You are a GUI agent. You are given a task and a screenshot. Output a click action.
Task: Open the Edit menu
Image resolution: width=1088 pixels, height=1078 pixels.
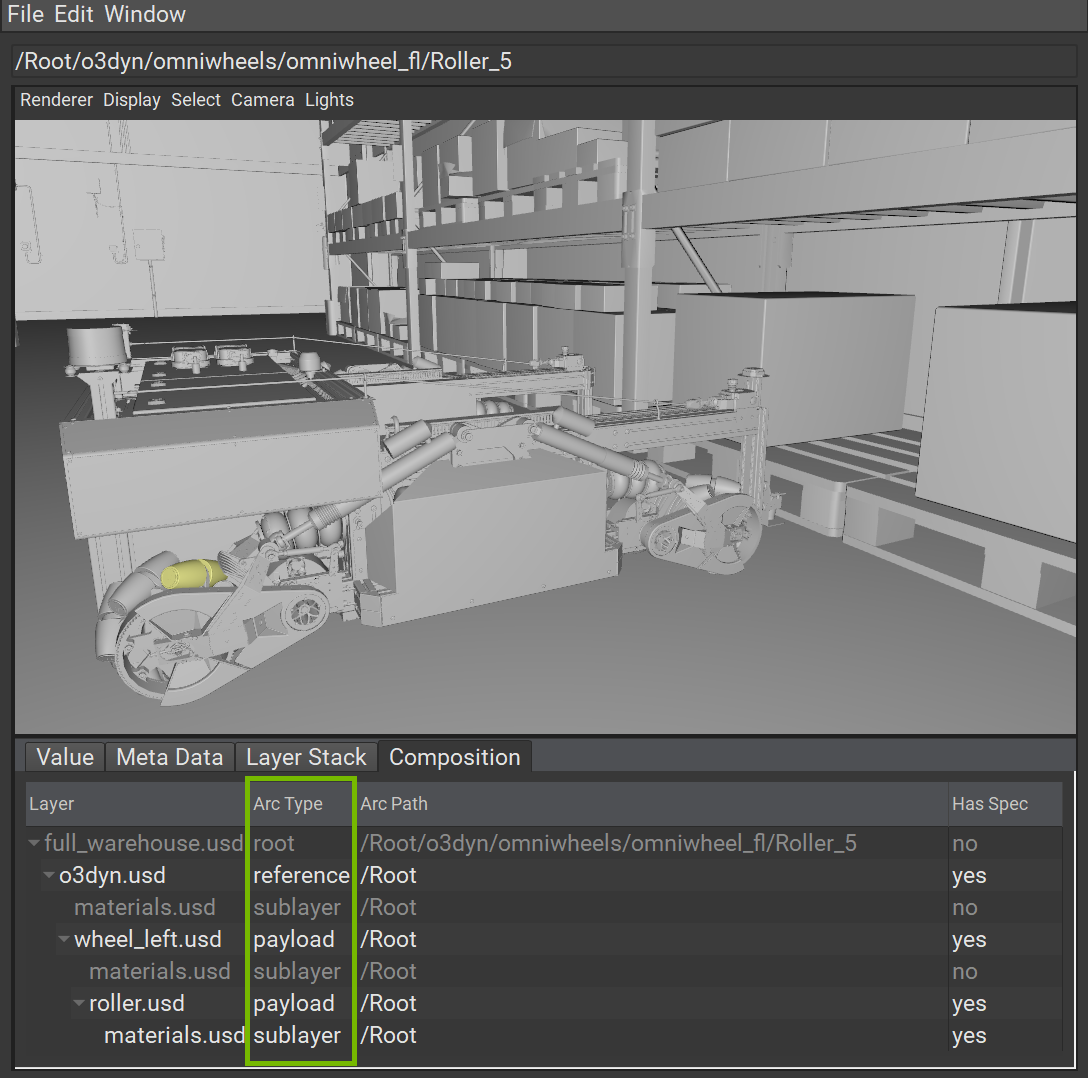point(74,15)
